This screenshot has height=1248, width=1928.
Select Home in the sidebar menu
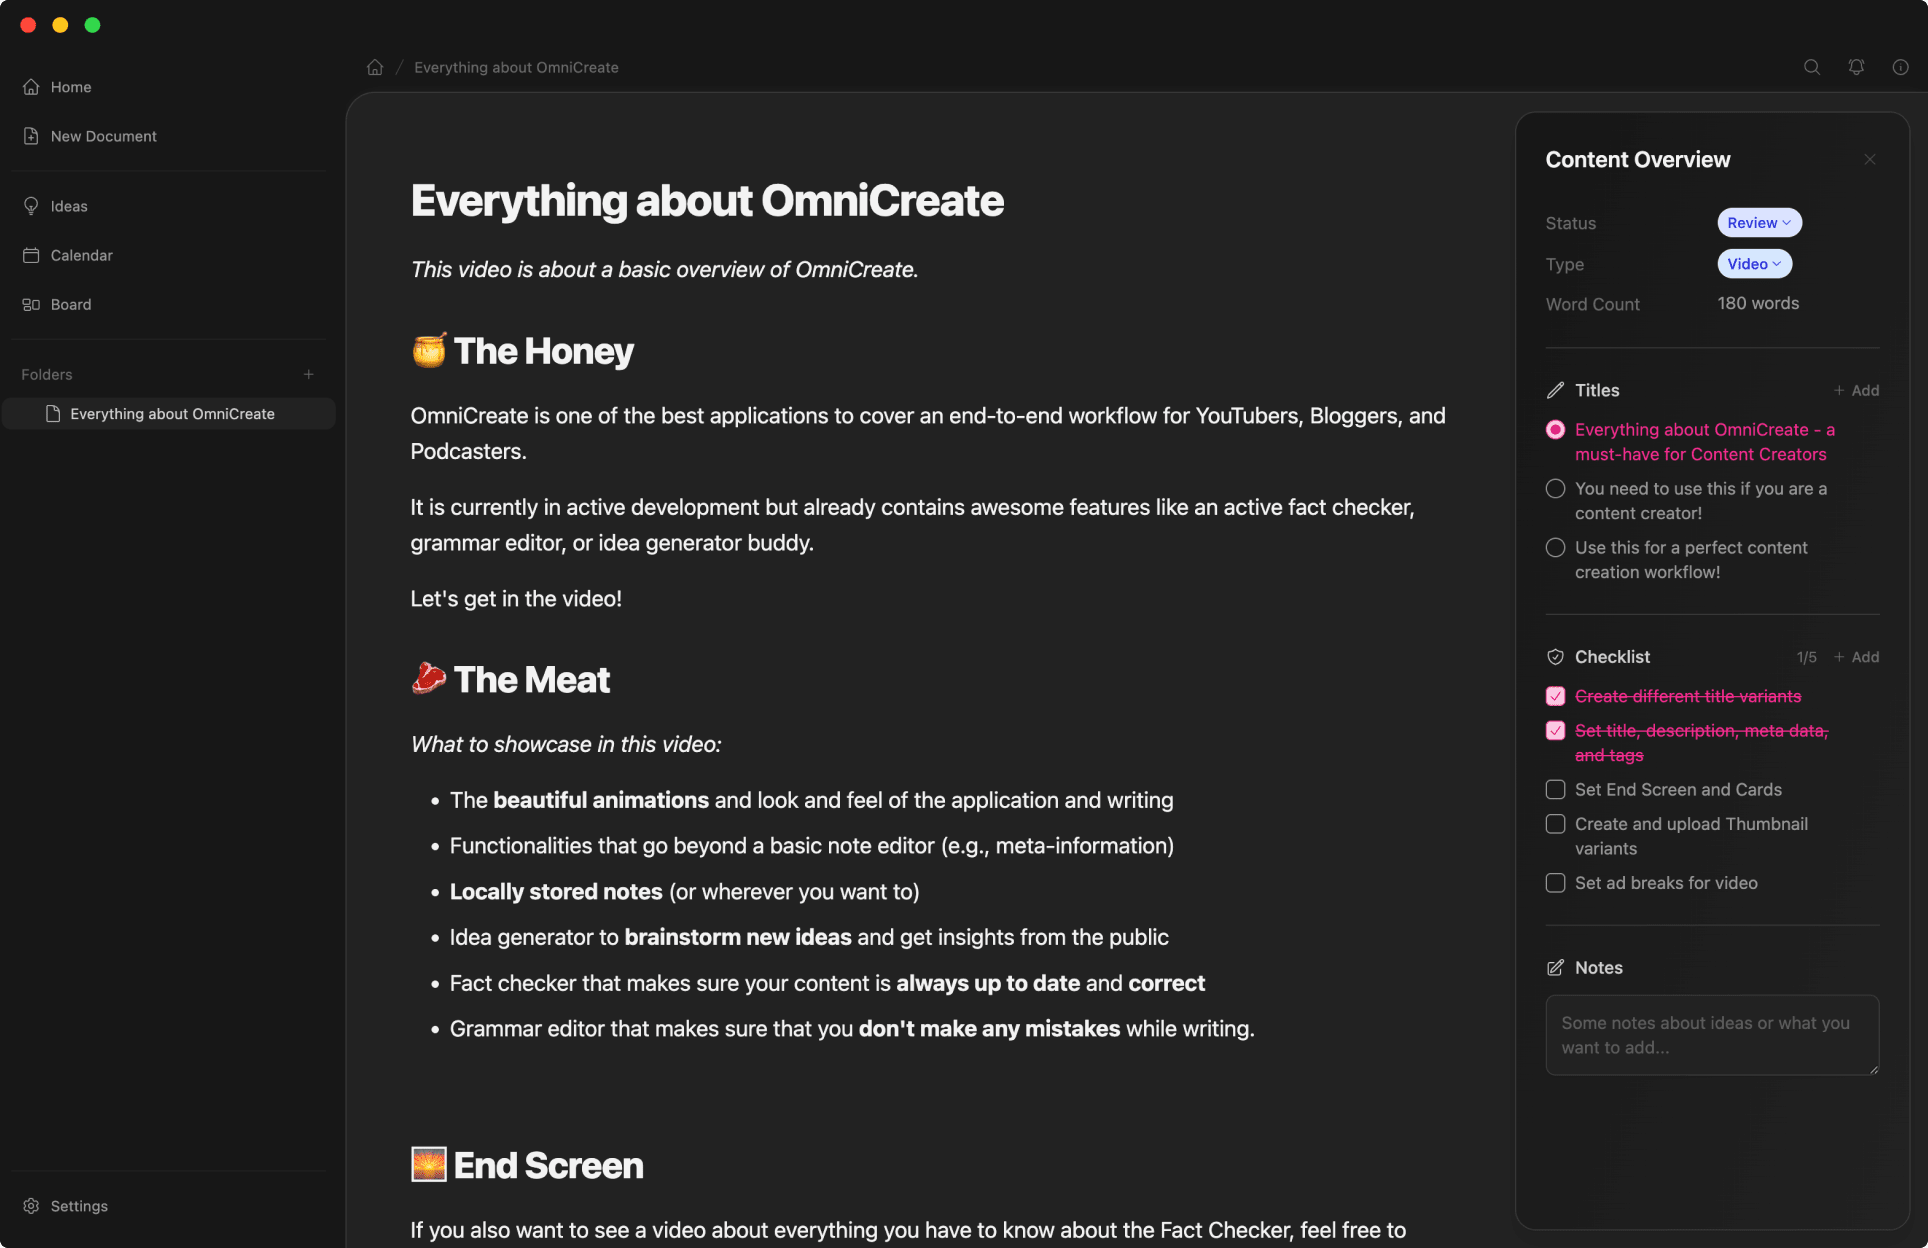point(70,87)
